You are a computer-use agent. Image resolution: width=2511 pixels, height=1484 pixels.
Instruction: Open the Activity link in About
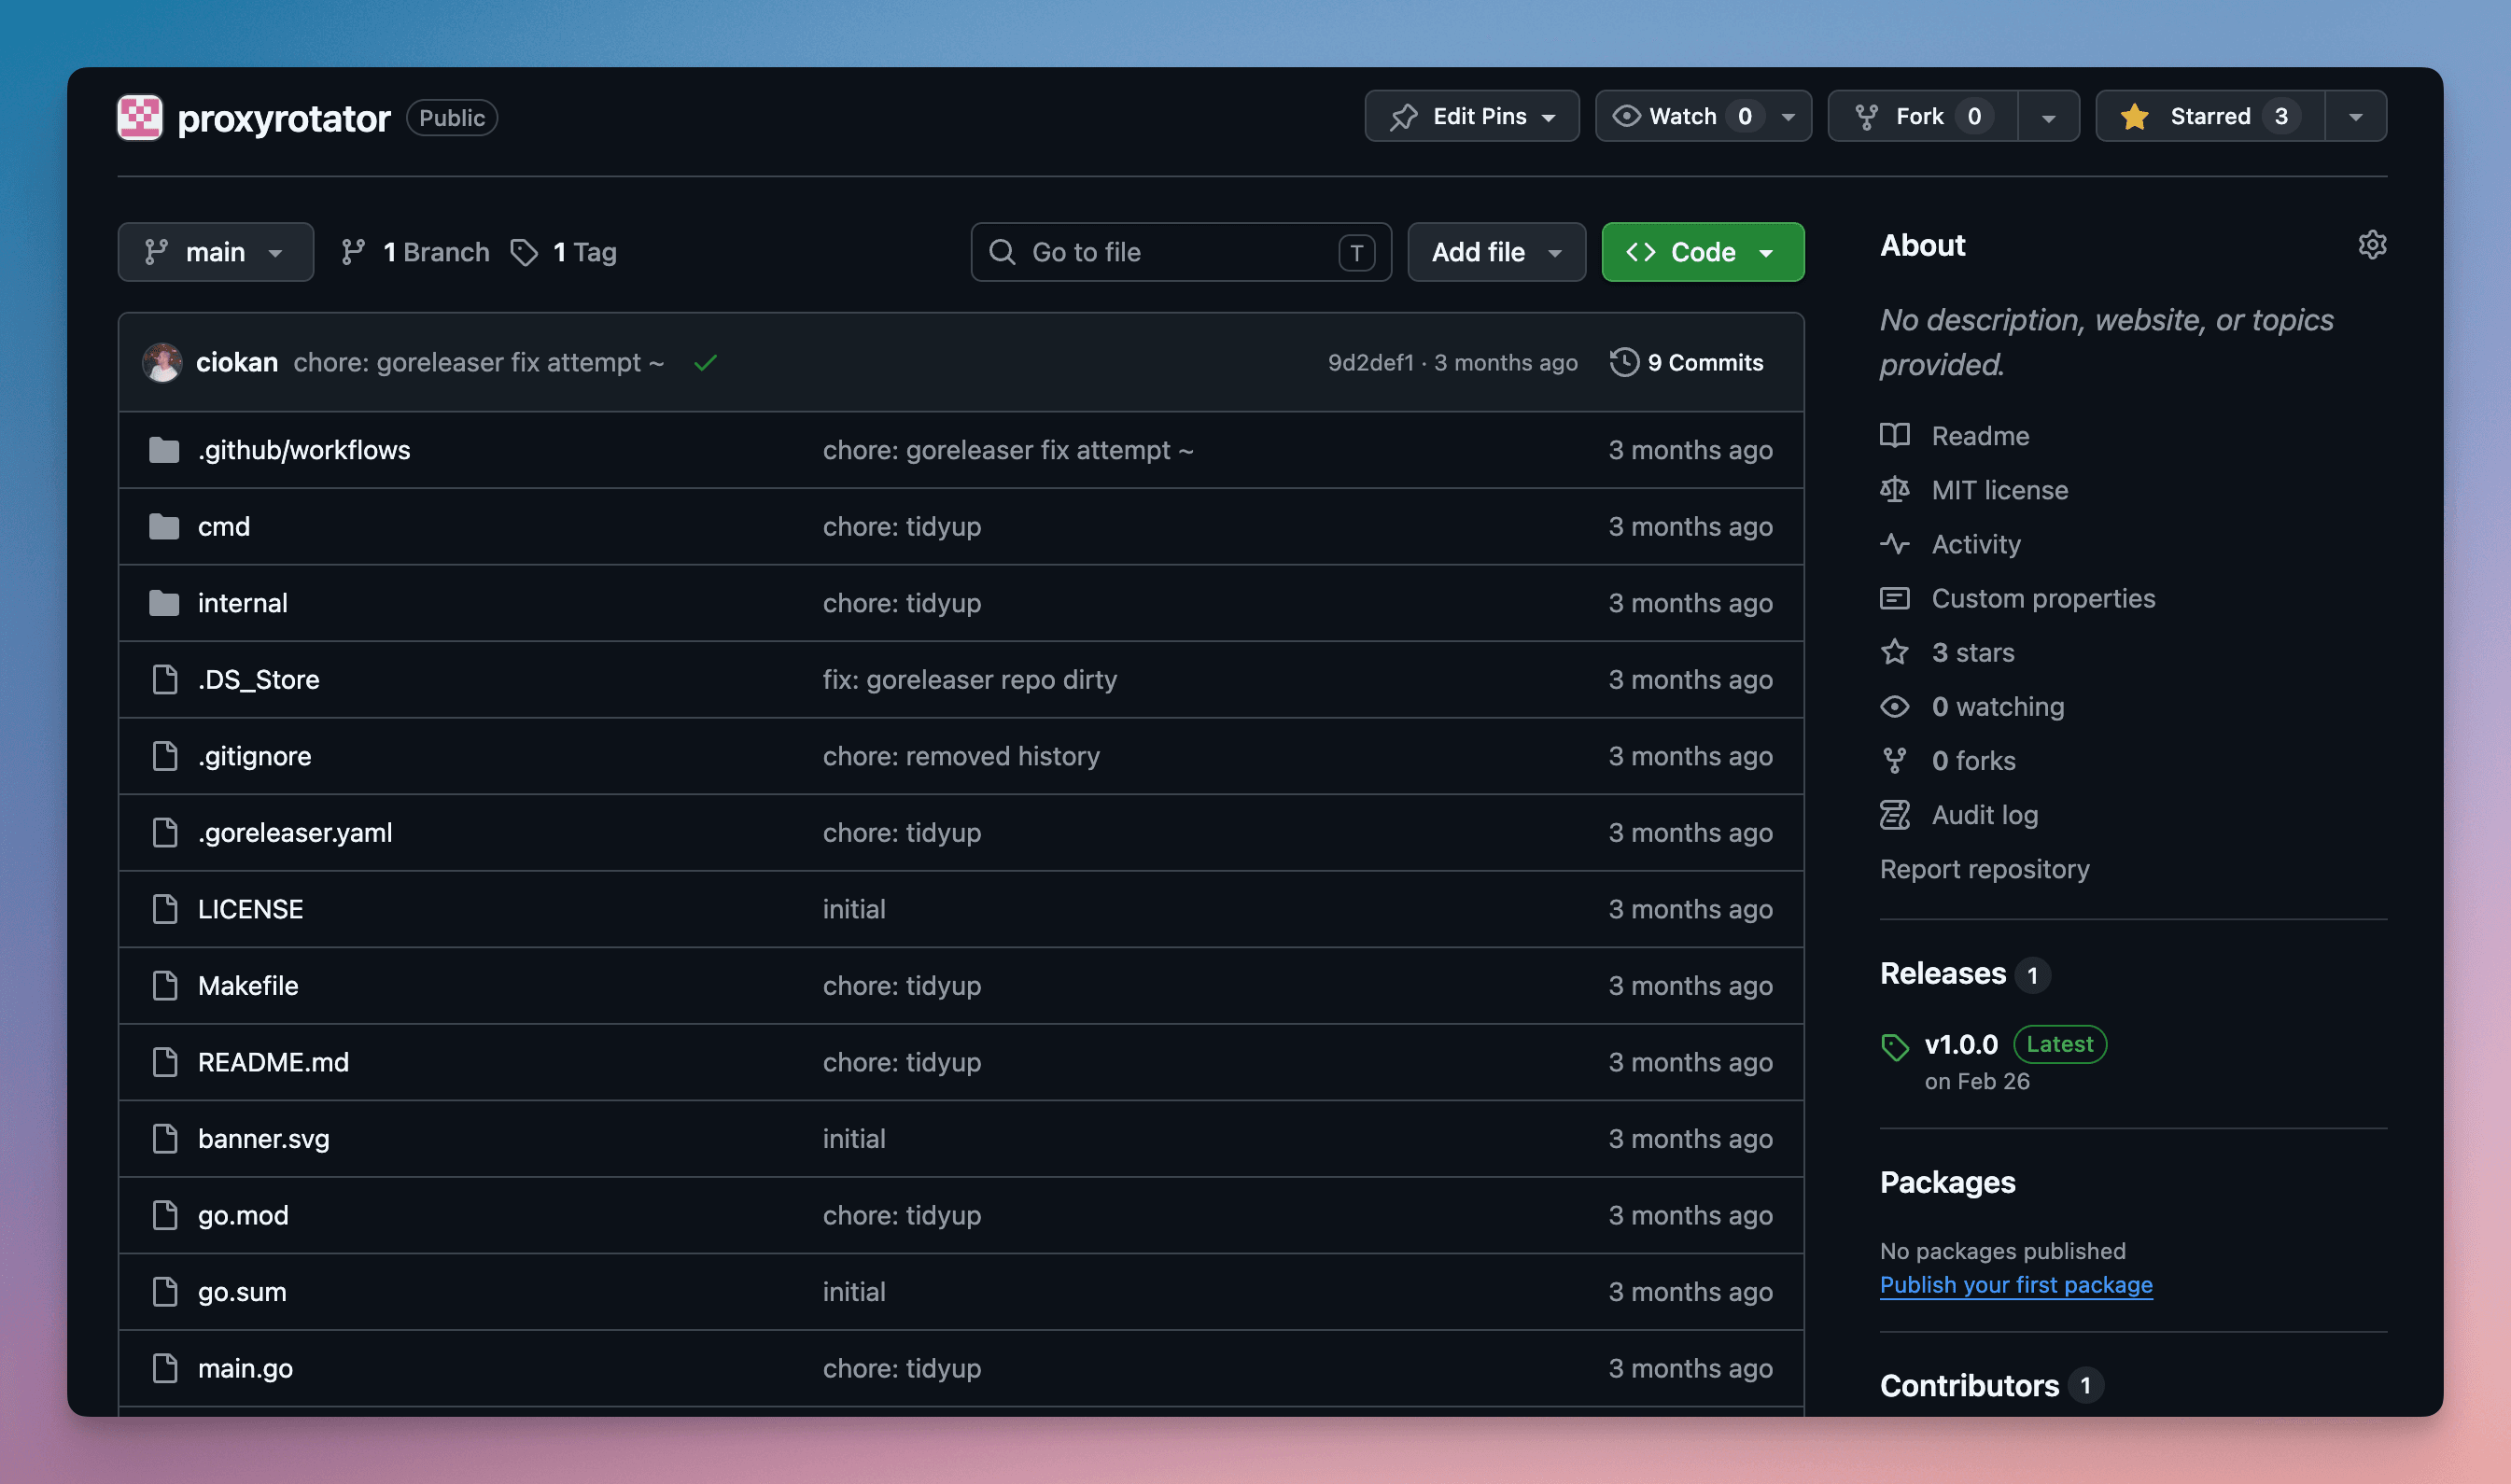[x=1976, y=544]
